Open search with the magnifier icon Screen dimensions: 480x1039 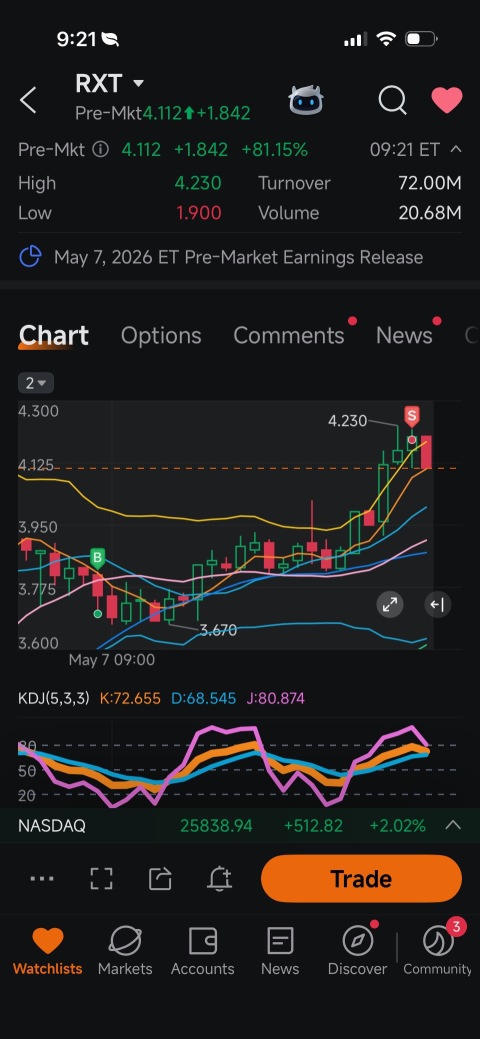click(x=392, y=101)
